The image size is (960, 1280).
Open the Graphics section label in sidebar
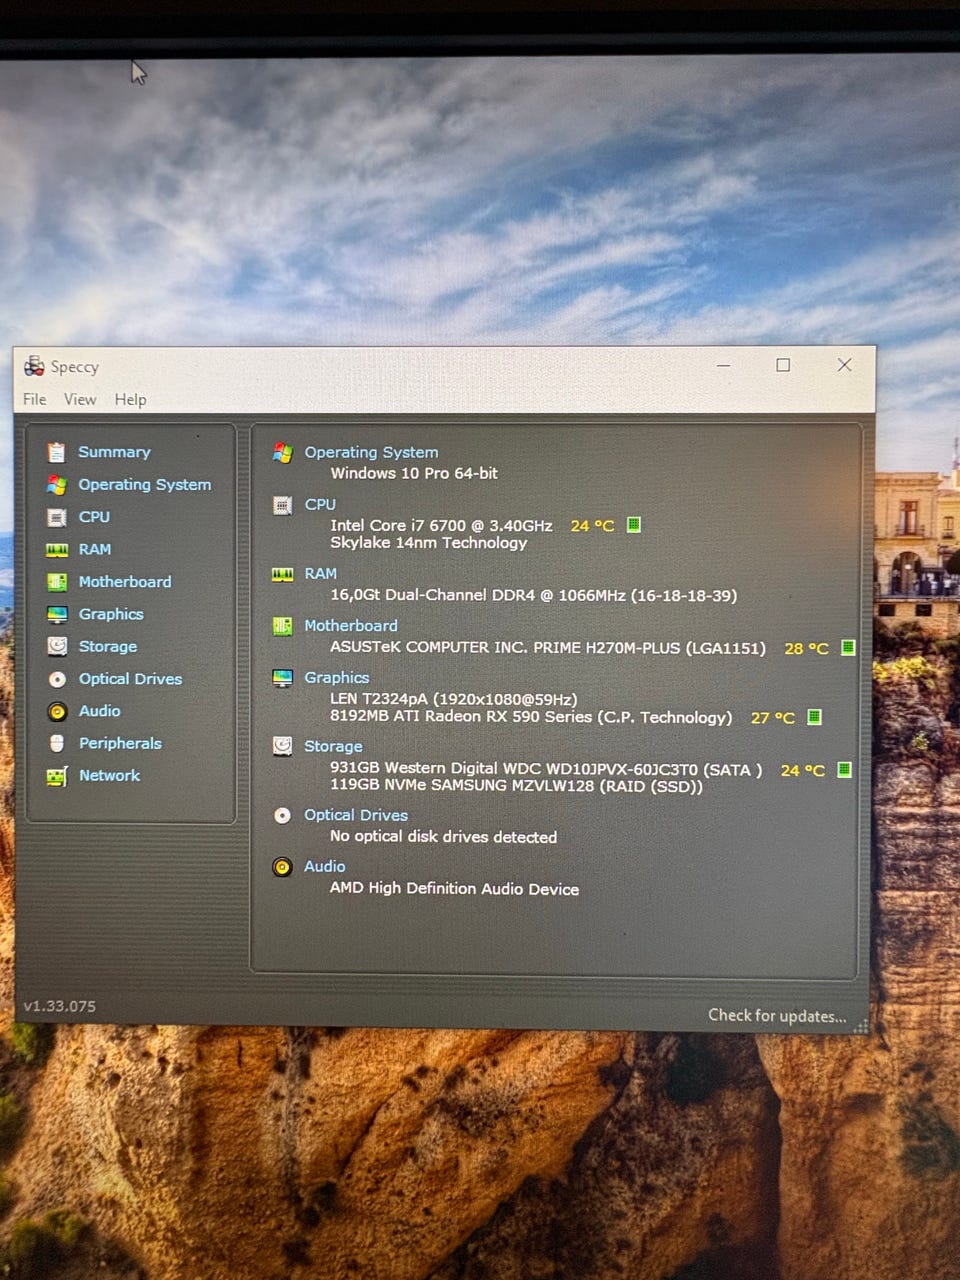(x=111, y=614)
